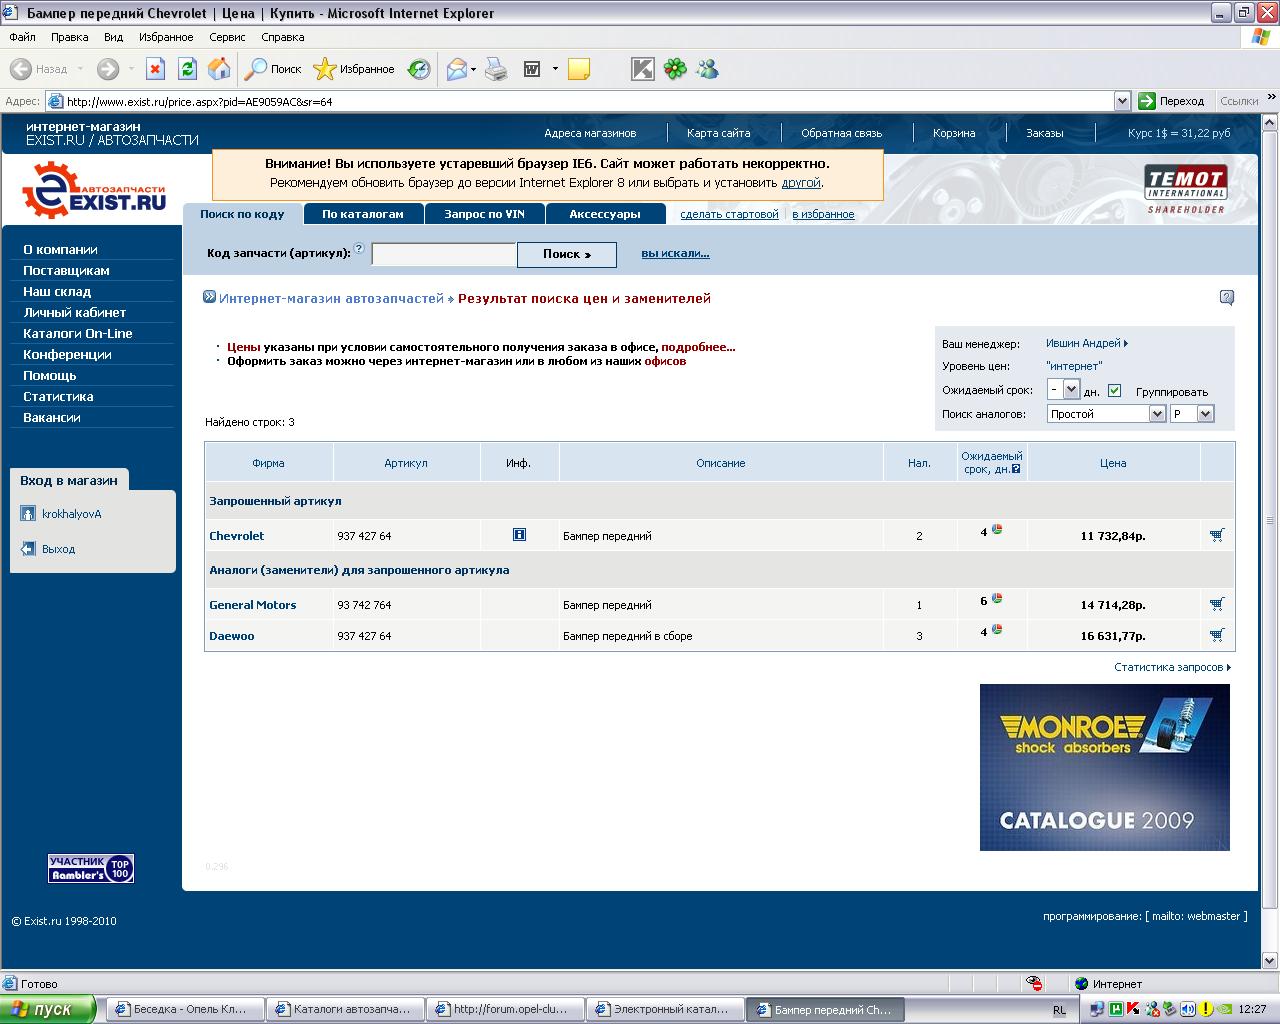Open delivery statistics icon for Daewoo row

(x=997, y=630)
